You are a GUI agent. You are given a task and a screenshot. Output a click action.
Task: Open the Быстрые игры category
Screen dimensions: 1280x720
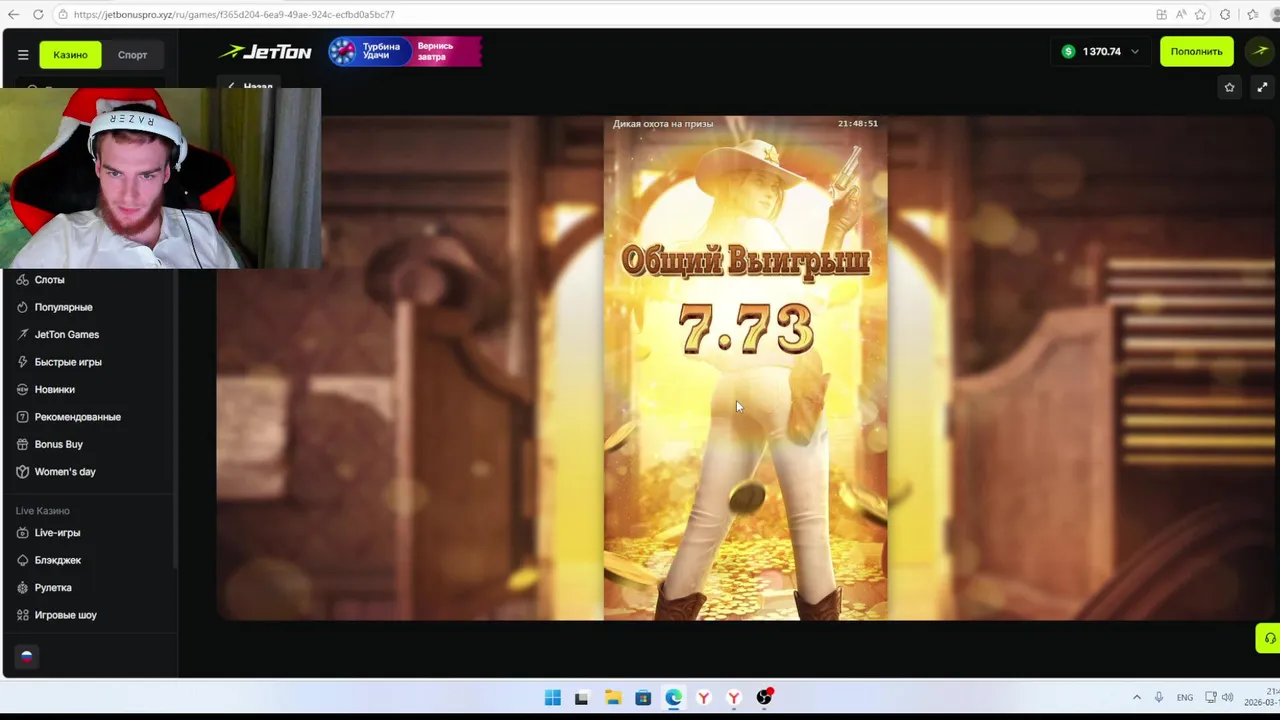[x=68, y=362]
